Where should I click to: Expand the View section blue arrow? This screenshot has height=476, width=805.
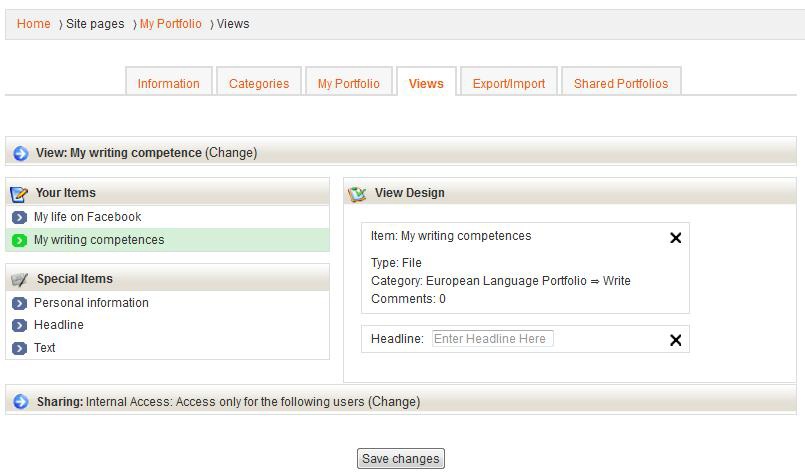pos(20,153)
